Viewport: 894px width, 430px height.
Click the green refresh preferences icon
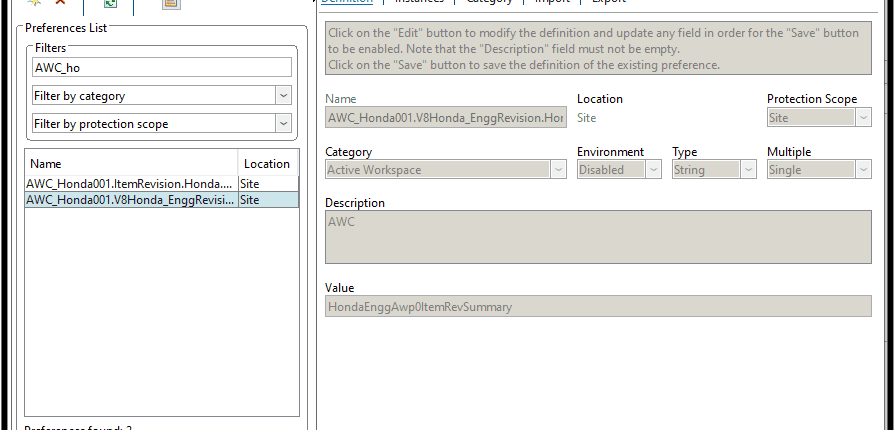pyautogui.click(x=110, y=3)
